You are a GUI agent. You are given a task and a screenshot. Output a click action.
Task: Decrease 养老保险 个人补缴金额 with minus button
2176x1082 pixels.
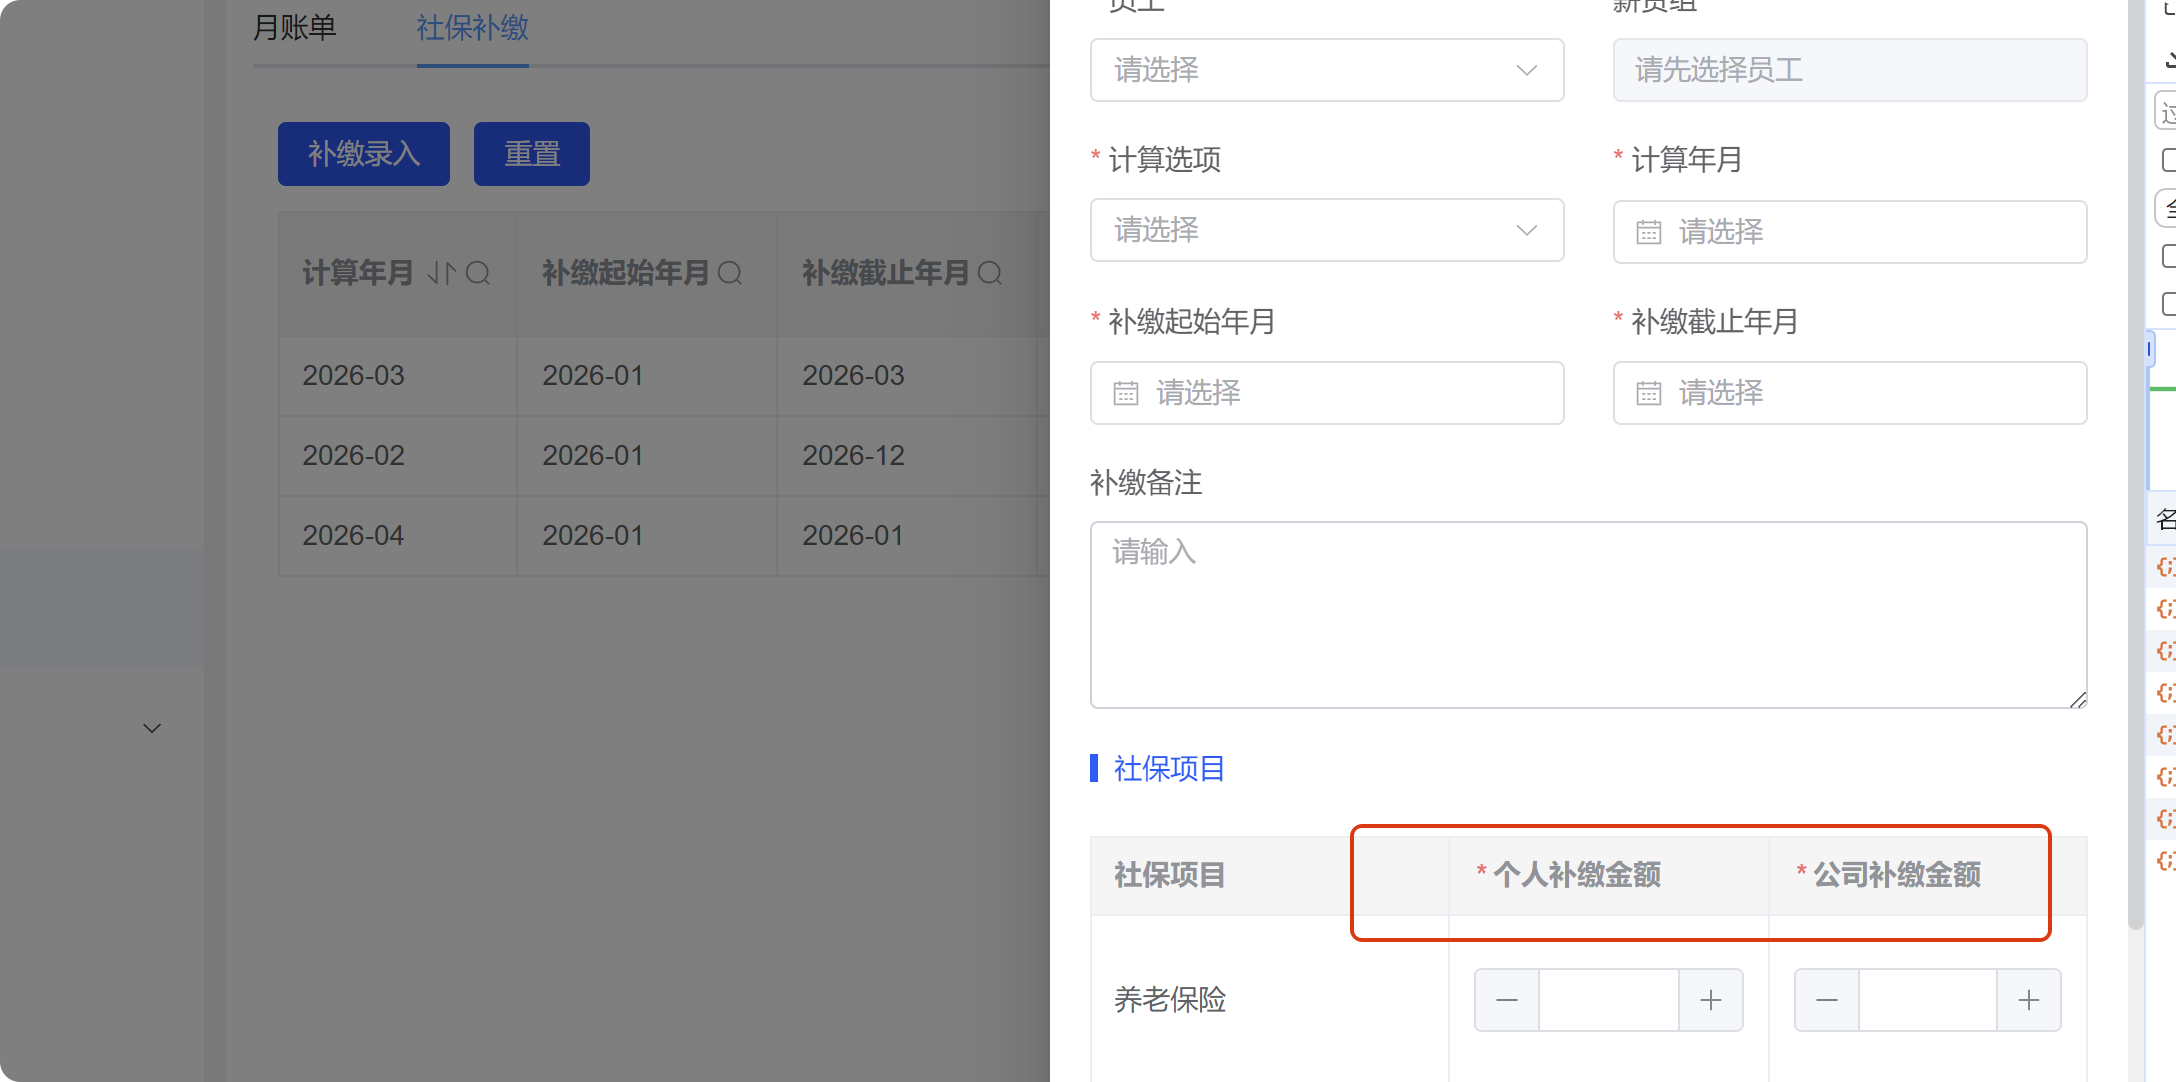tap(1506, 1000)
